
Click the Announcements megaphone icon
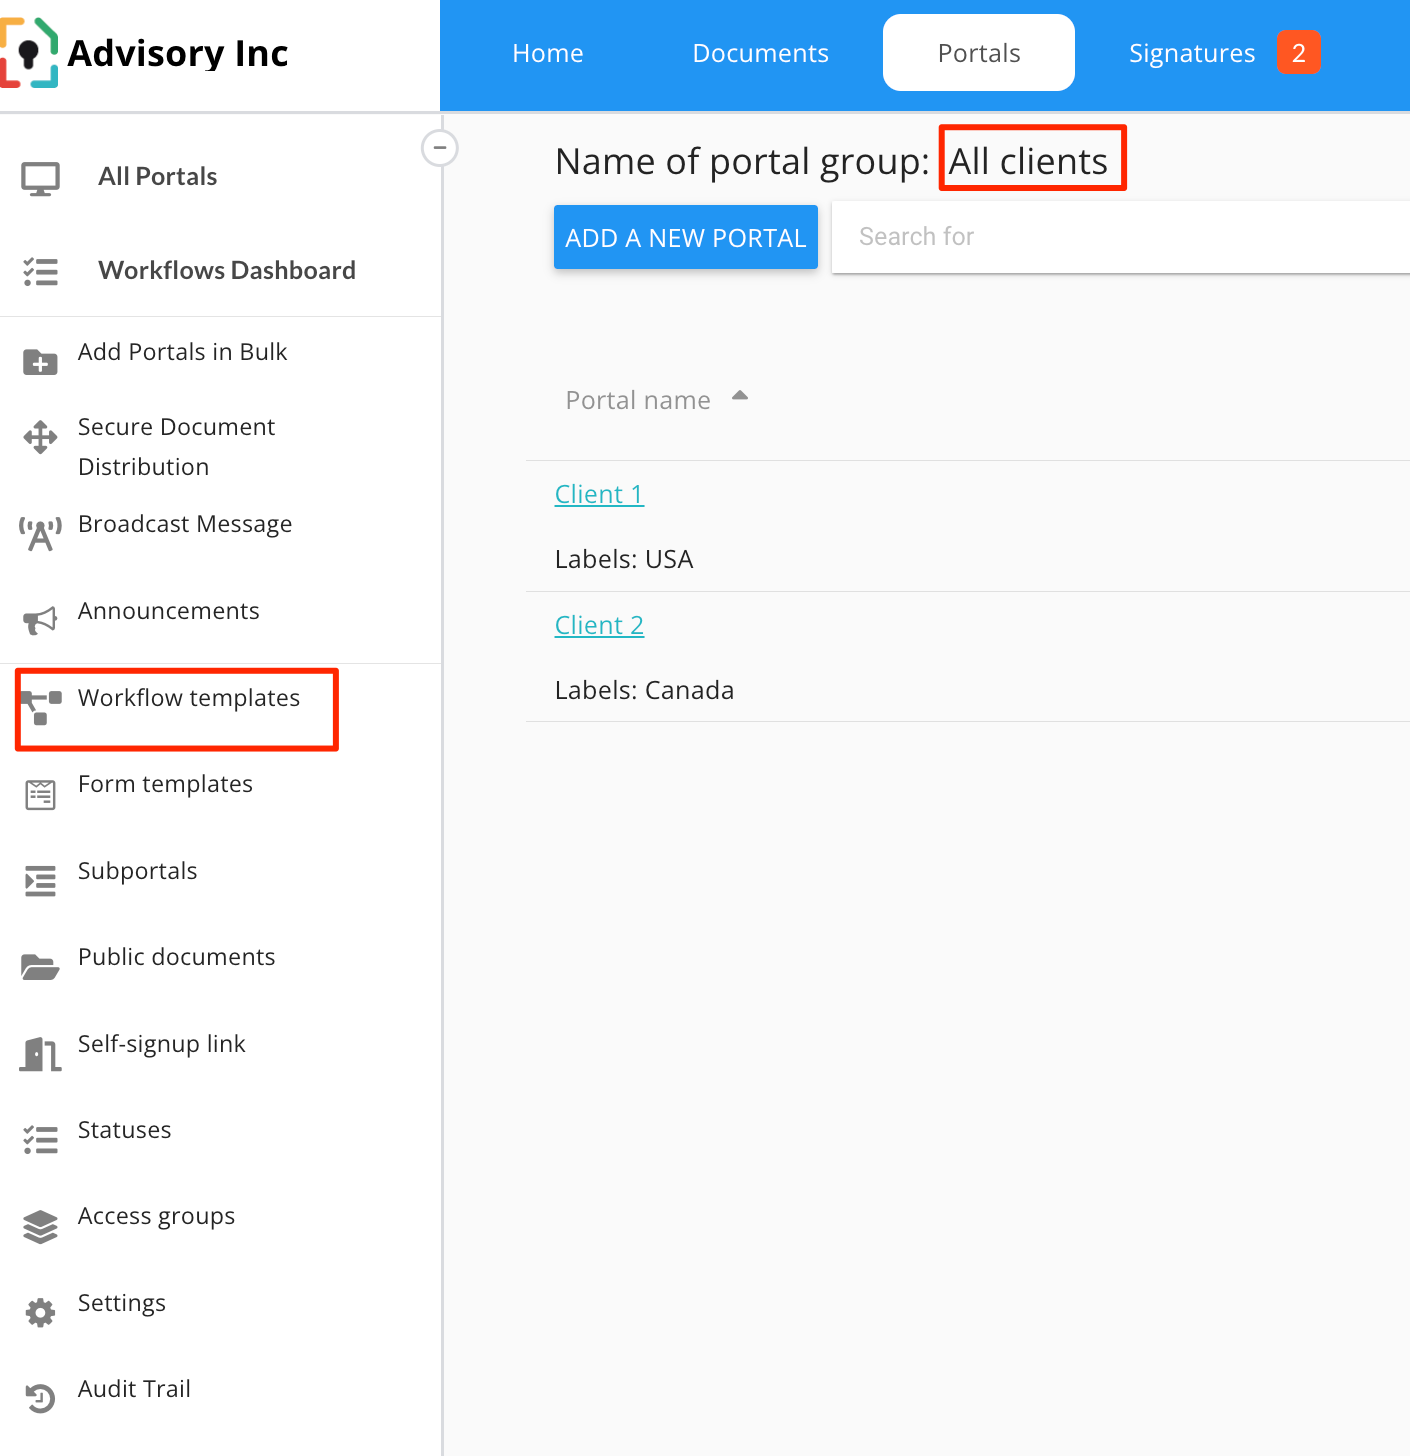40,620
